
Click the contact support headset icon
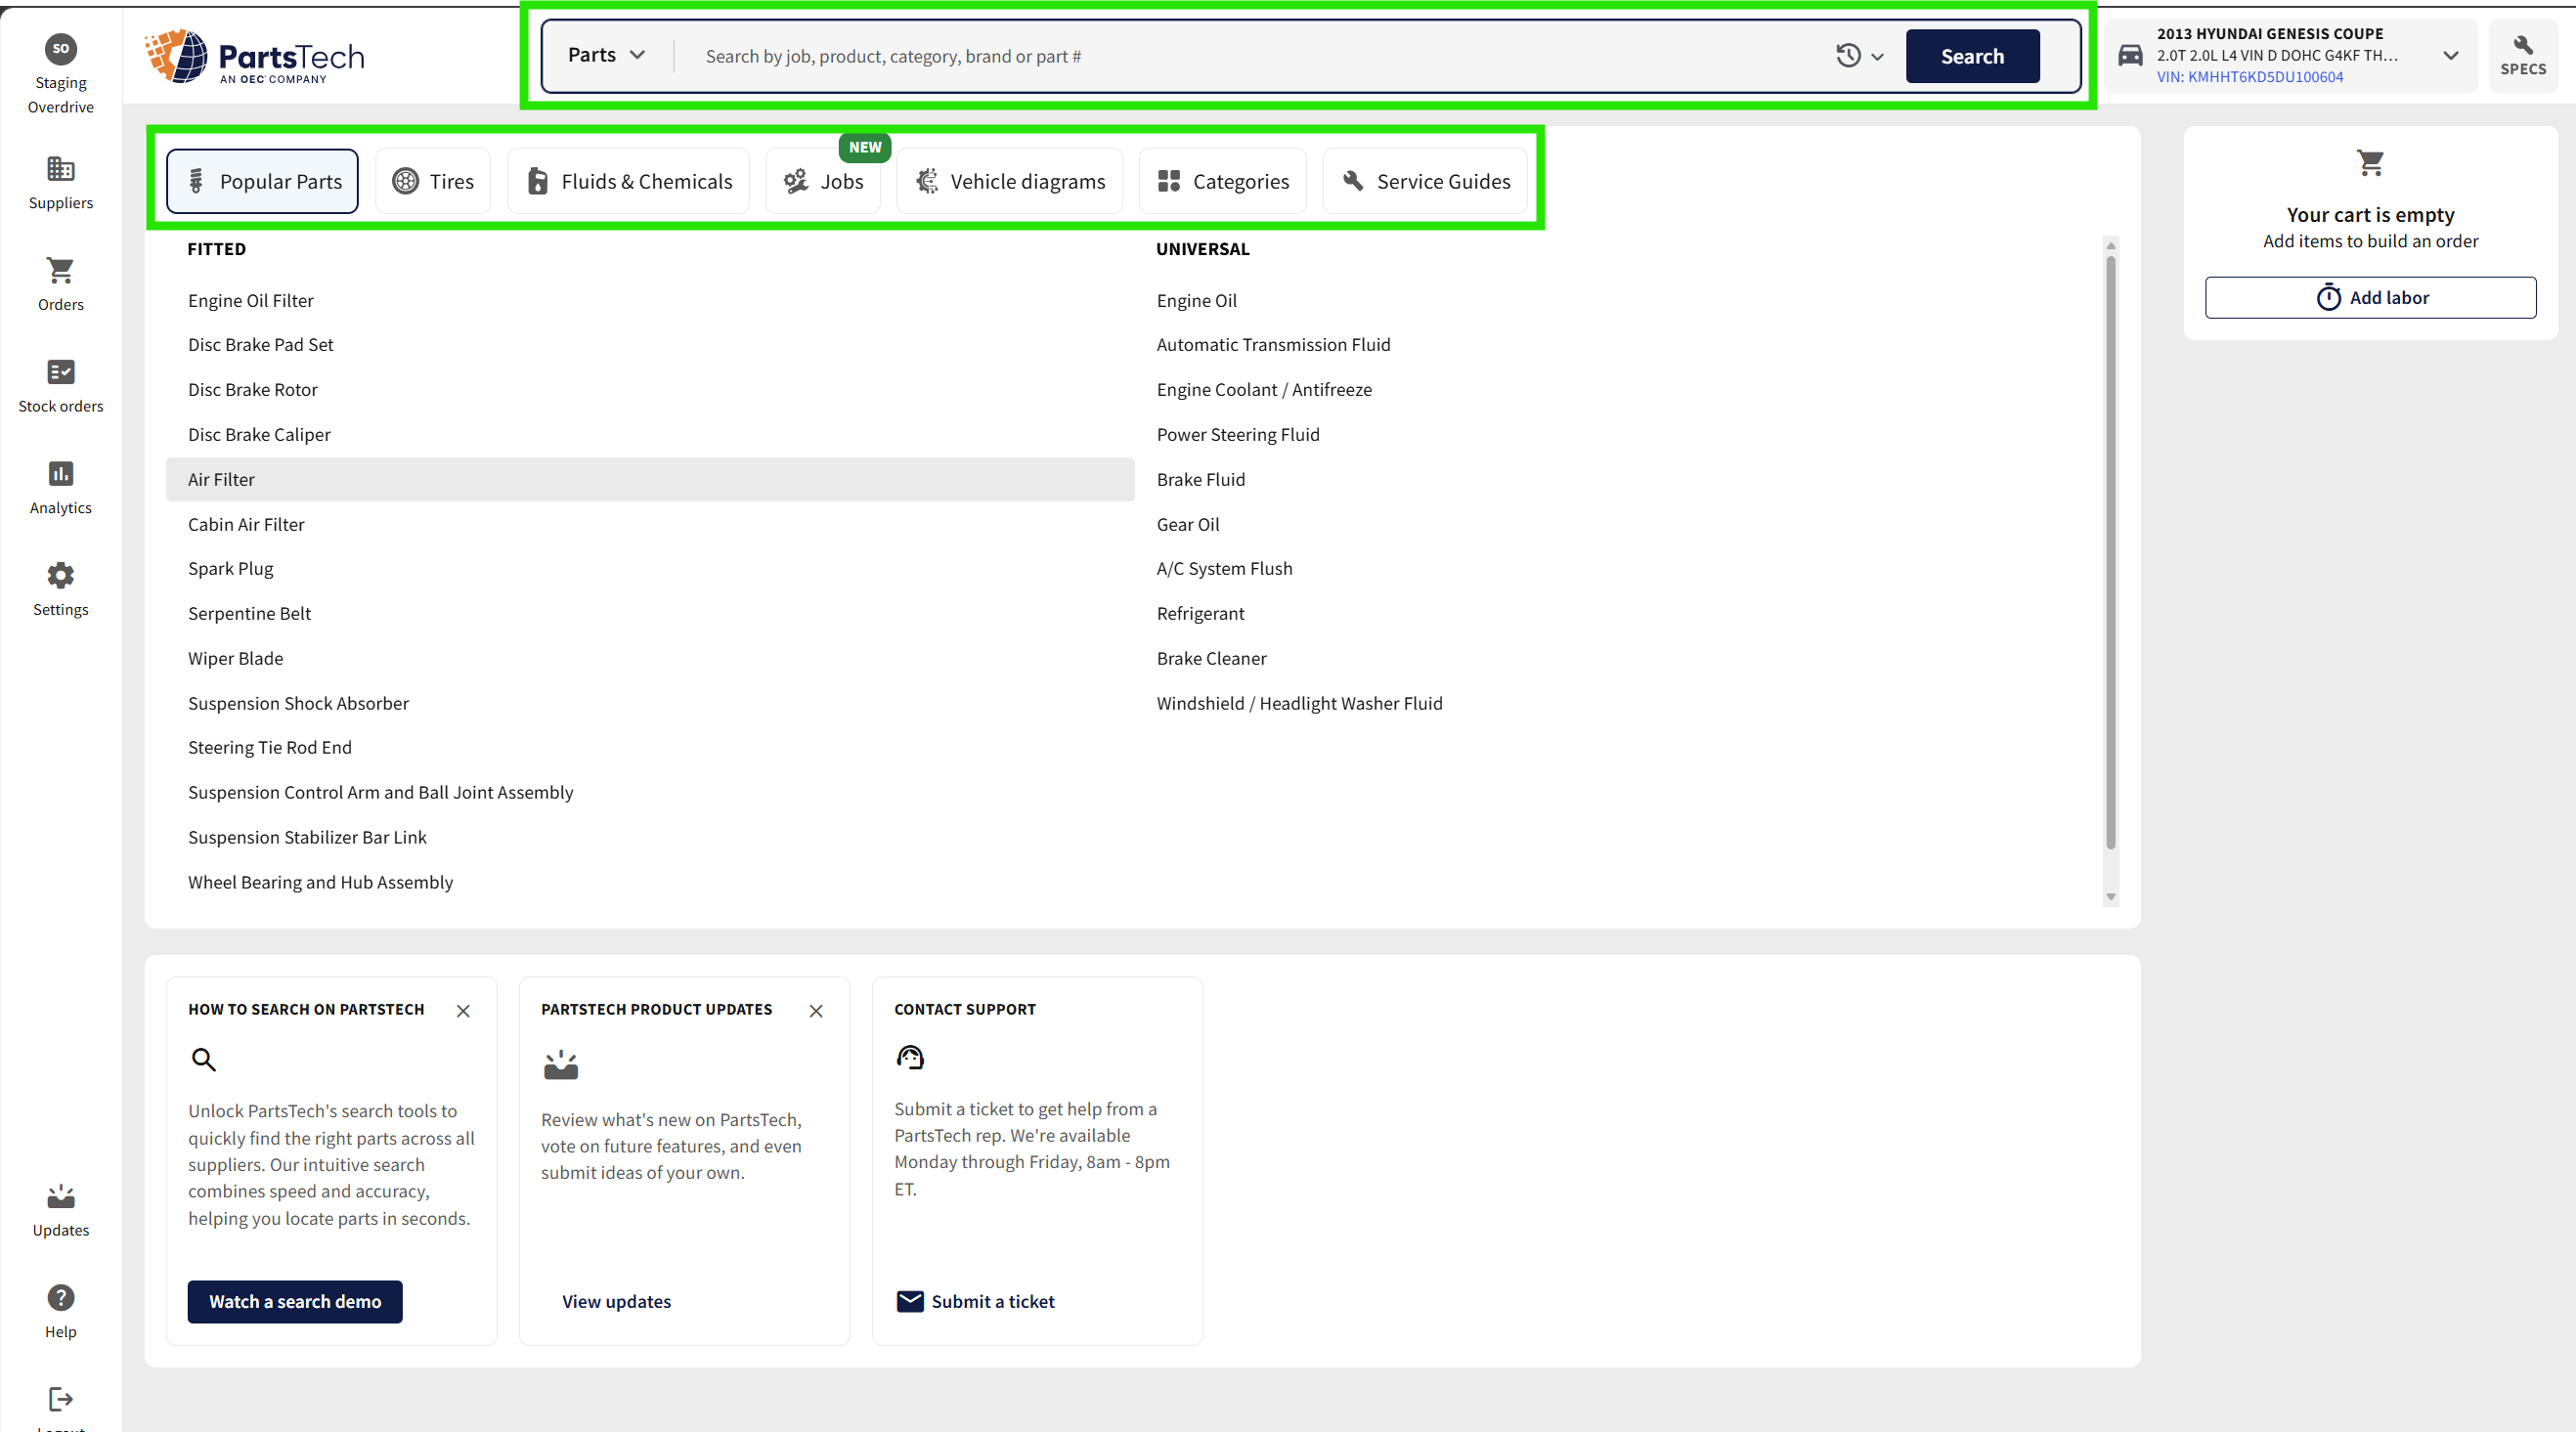point(910,1057)
